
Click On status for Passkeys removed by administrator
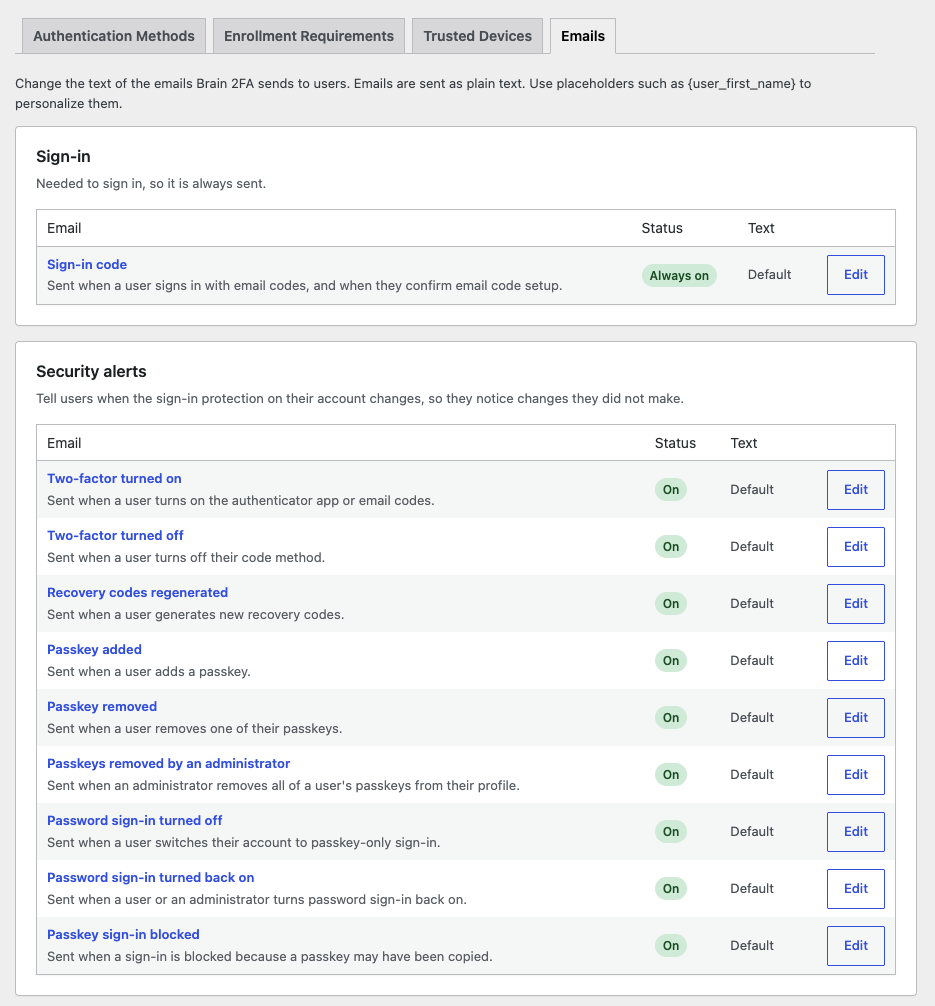pos(671,775)
